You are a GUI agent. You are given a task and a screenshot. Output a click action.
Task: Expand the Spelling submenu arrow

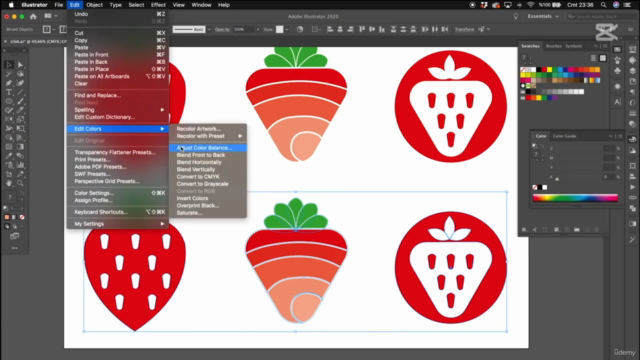[162, 110]
